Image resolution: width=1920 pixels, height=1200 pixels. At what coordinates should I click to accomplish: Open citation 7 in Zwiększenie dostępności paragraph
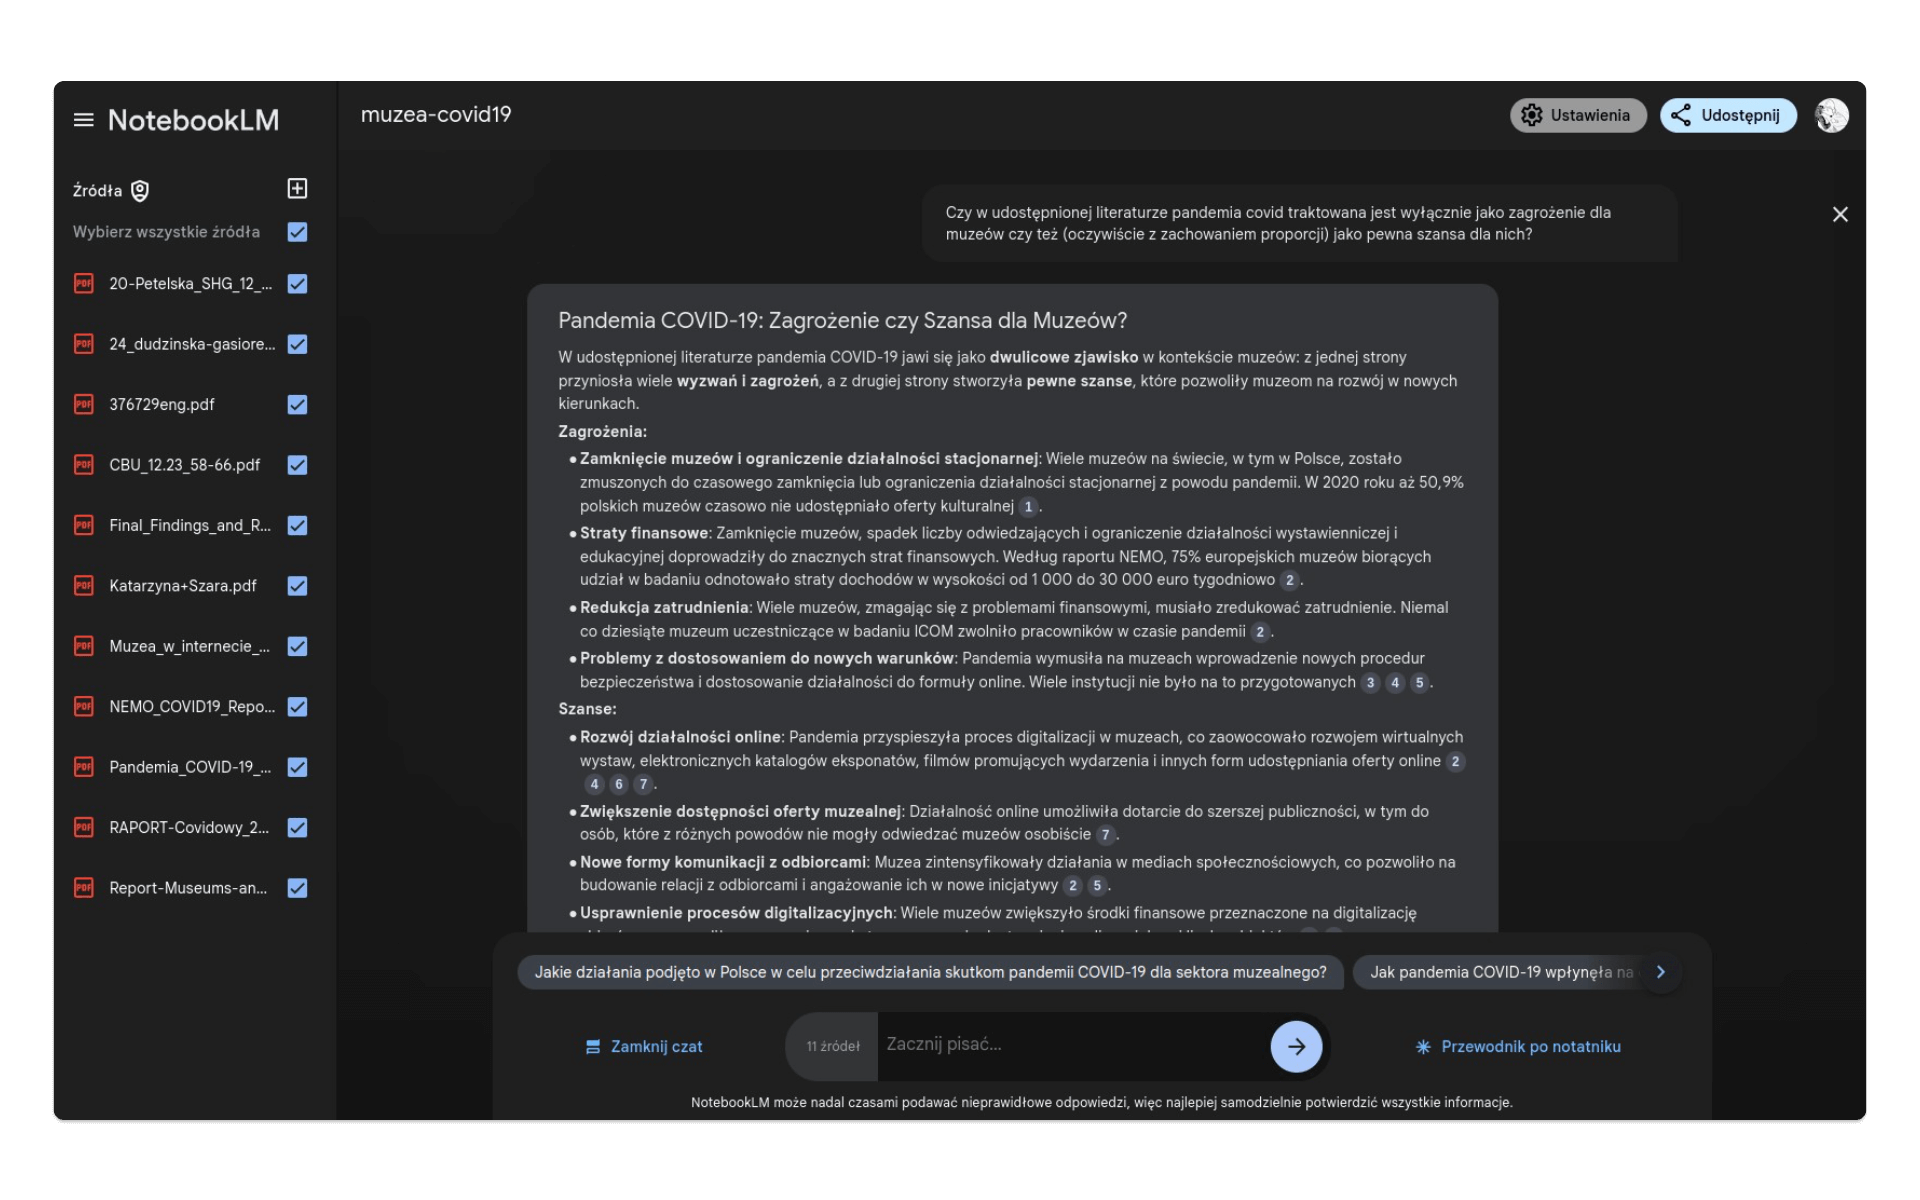(x=1105, y=835)
